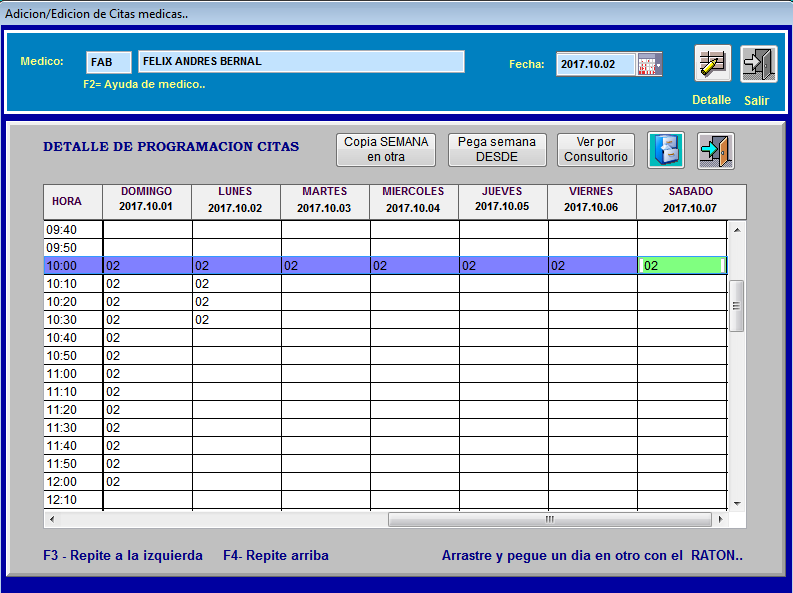Click the 12:10 hour row label
The width and height of the screenshot is (793, 593).
click(x=73, y=500)
